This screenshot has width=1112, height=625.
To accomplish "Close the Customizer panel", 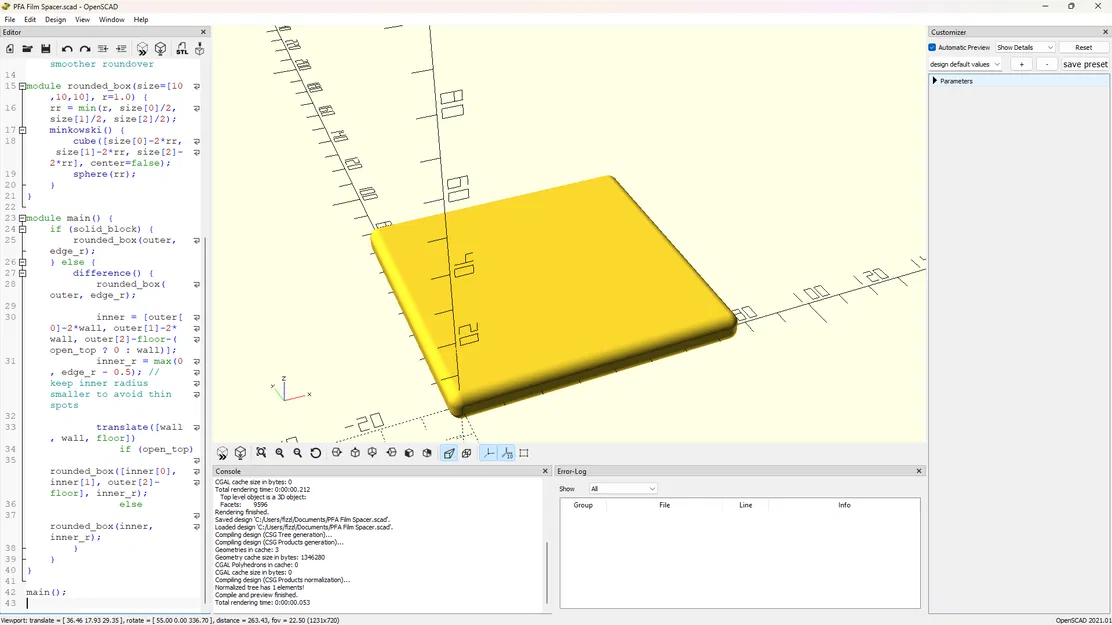I will point(1105,32).
